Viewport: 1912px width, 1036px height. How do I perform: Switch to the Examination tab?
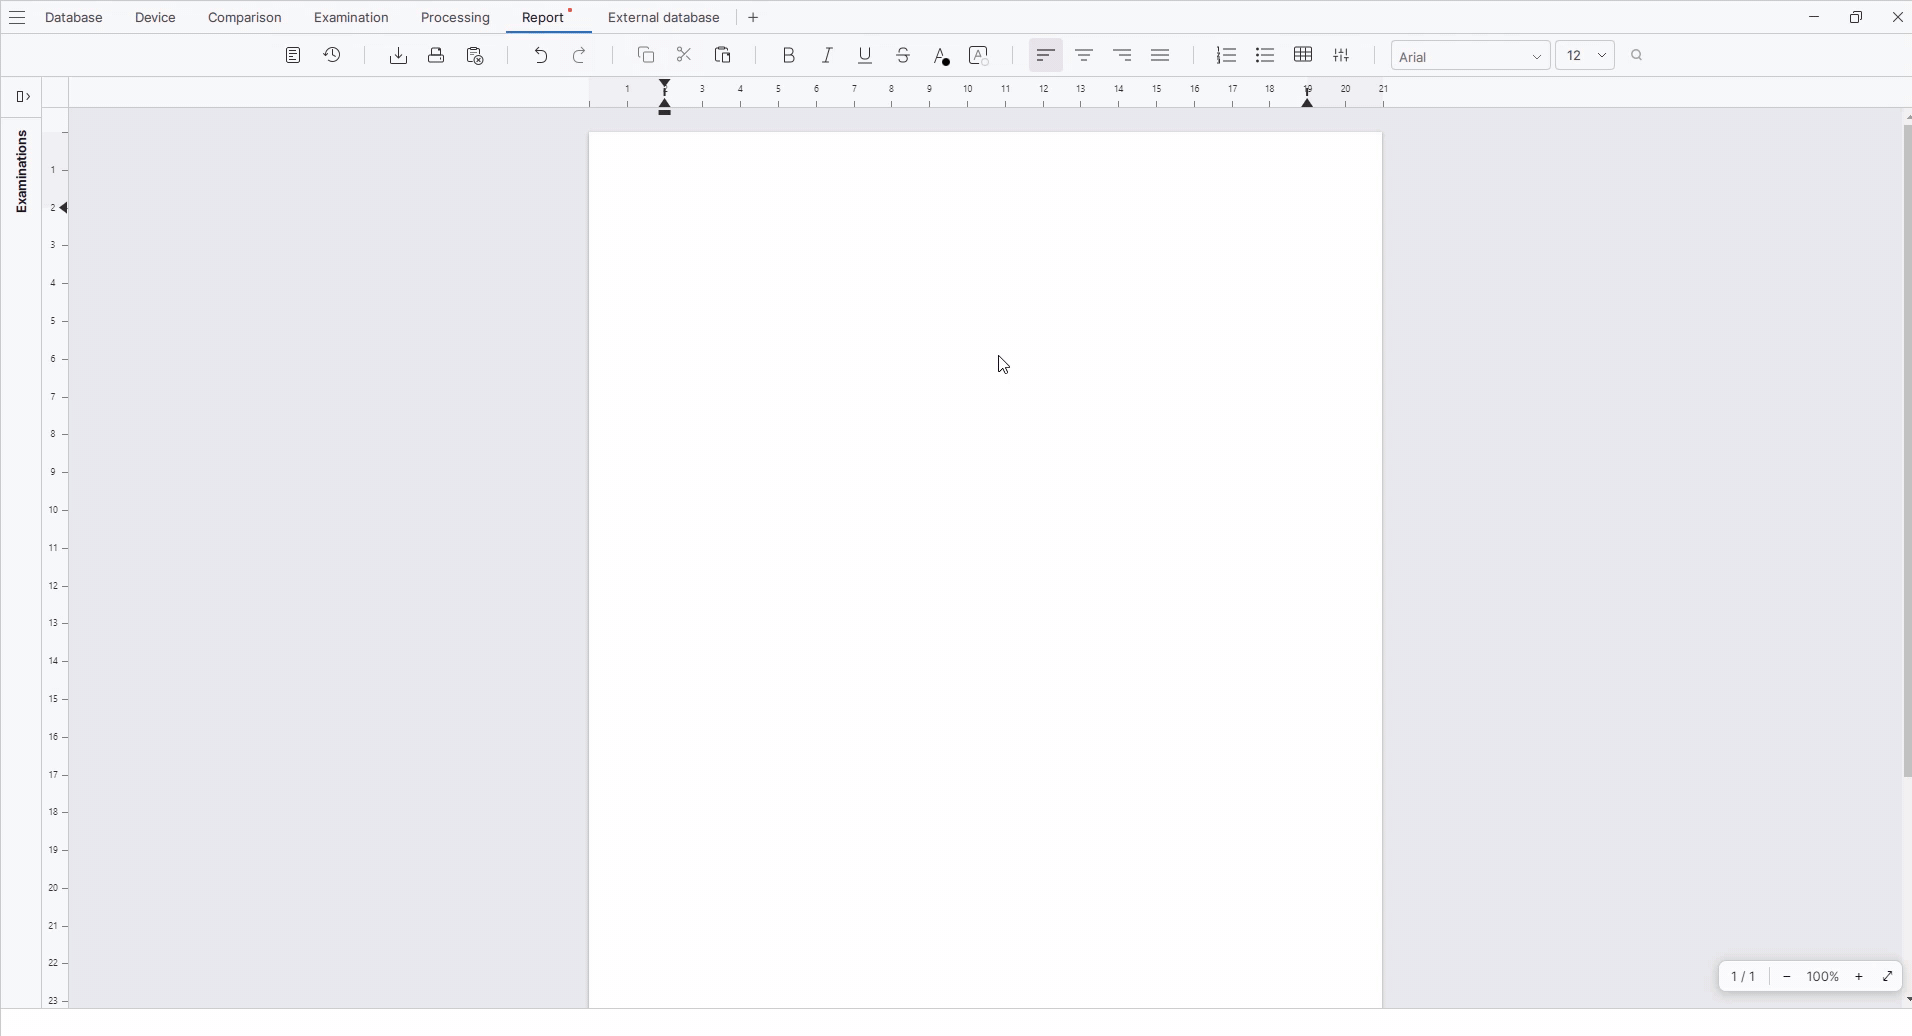tap(351, 18)
